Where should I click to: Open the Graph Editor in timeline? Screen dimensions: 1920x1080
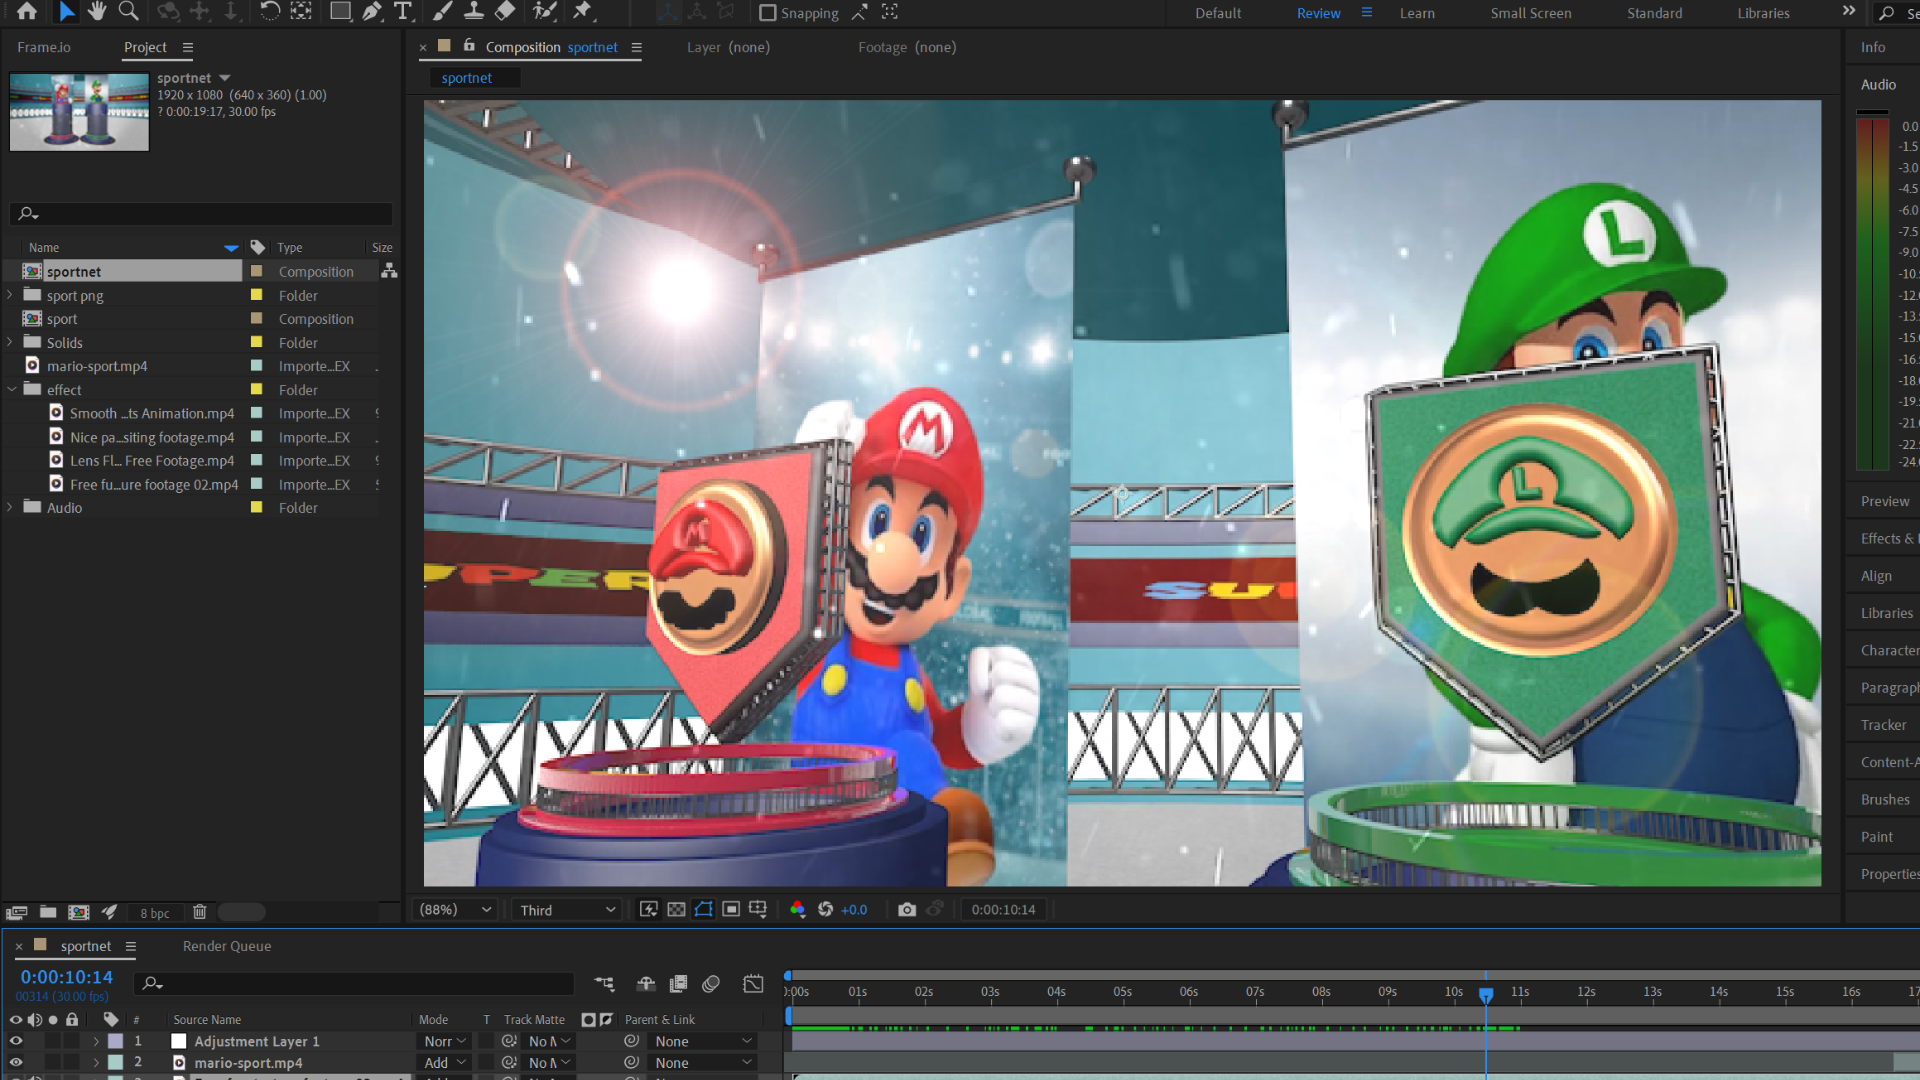(753, 984)
